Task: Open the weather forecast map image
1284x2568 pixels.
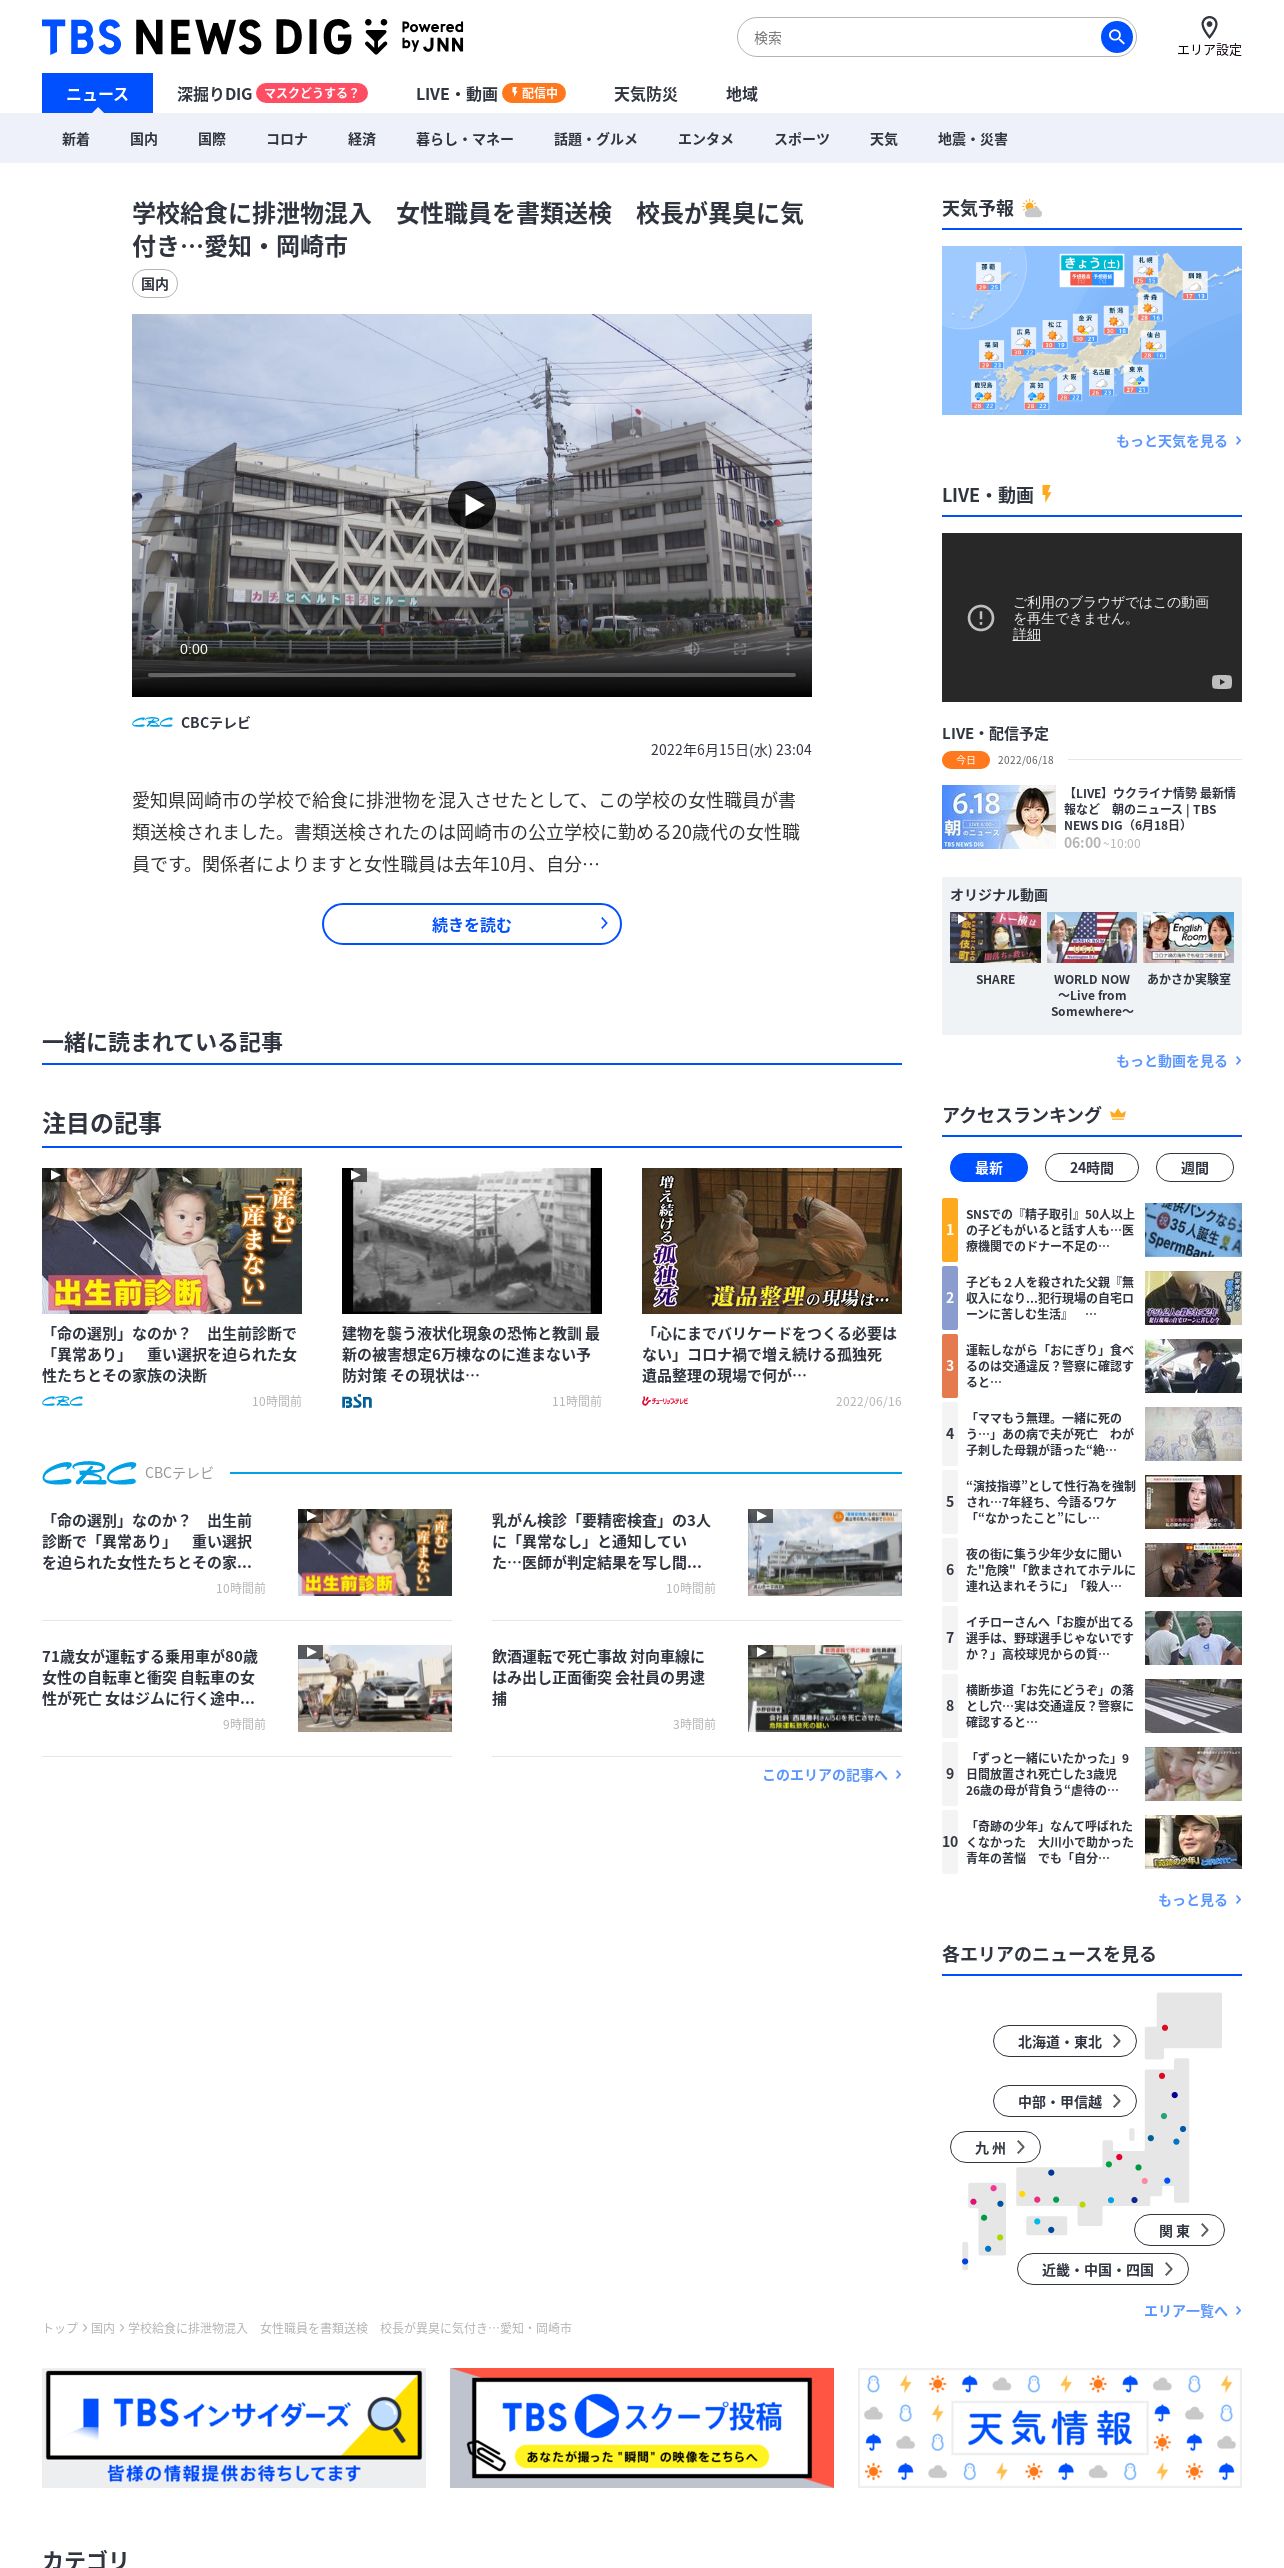Action: pos(1092,330)
